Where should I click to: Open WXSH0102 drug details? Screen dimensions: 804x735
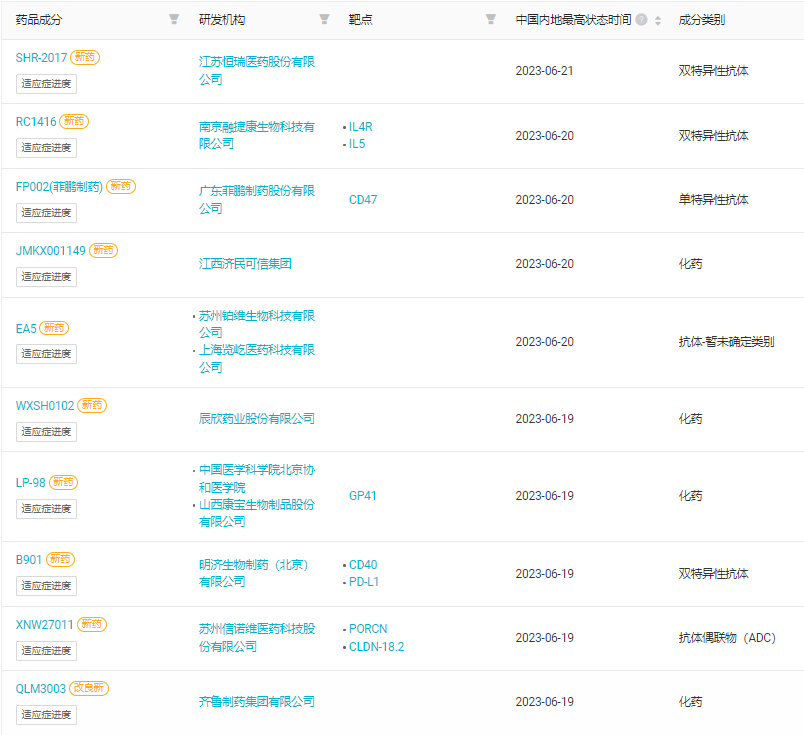click(45, 406)
